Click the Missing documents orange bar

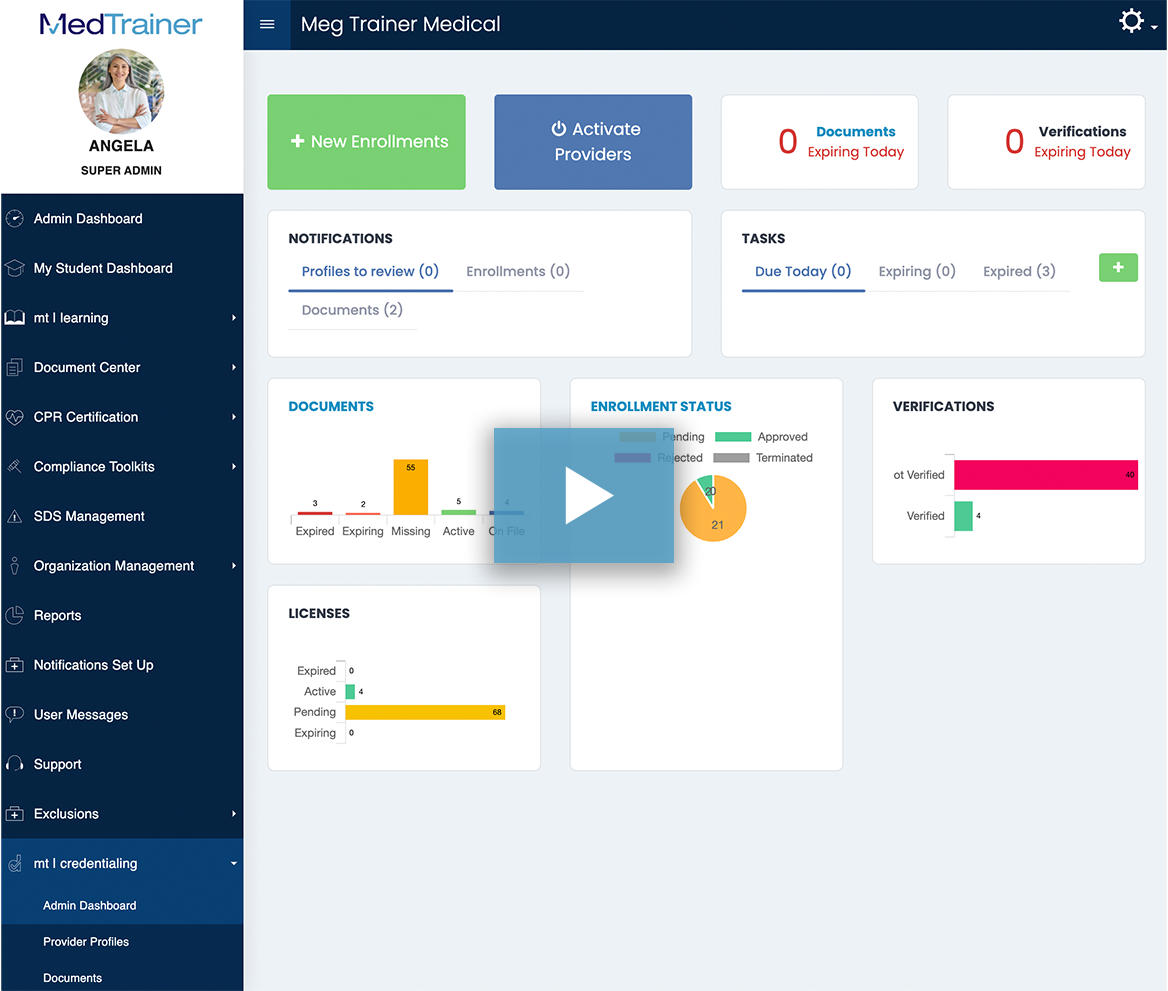click(x=410, y=487)
